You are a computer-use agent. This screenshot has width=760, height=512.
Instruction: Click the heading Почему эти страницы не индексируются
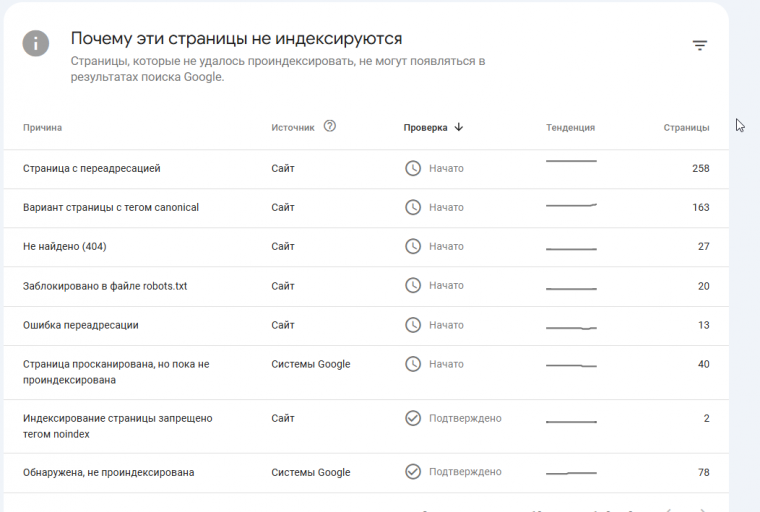236,38
